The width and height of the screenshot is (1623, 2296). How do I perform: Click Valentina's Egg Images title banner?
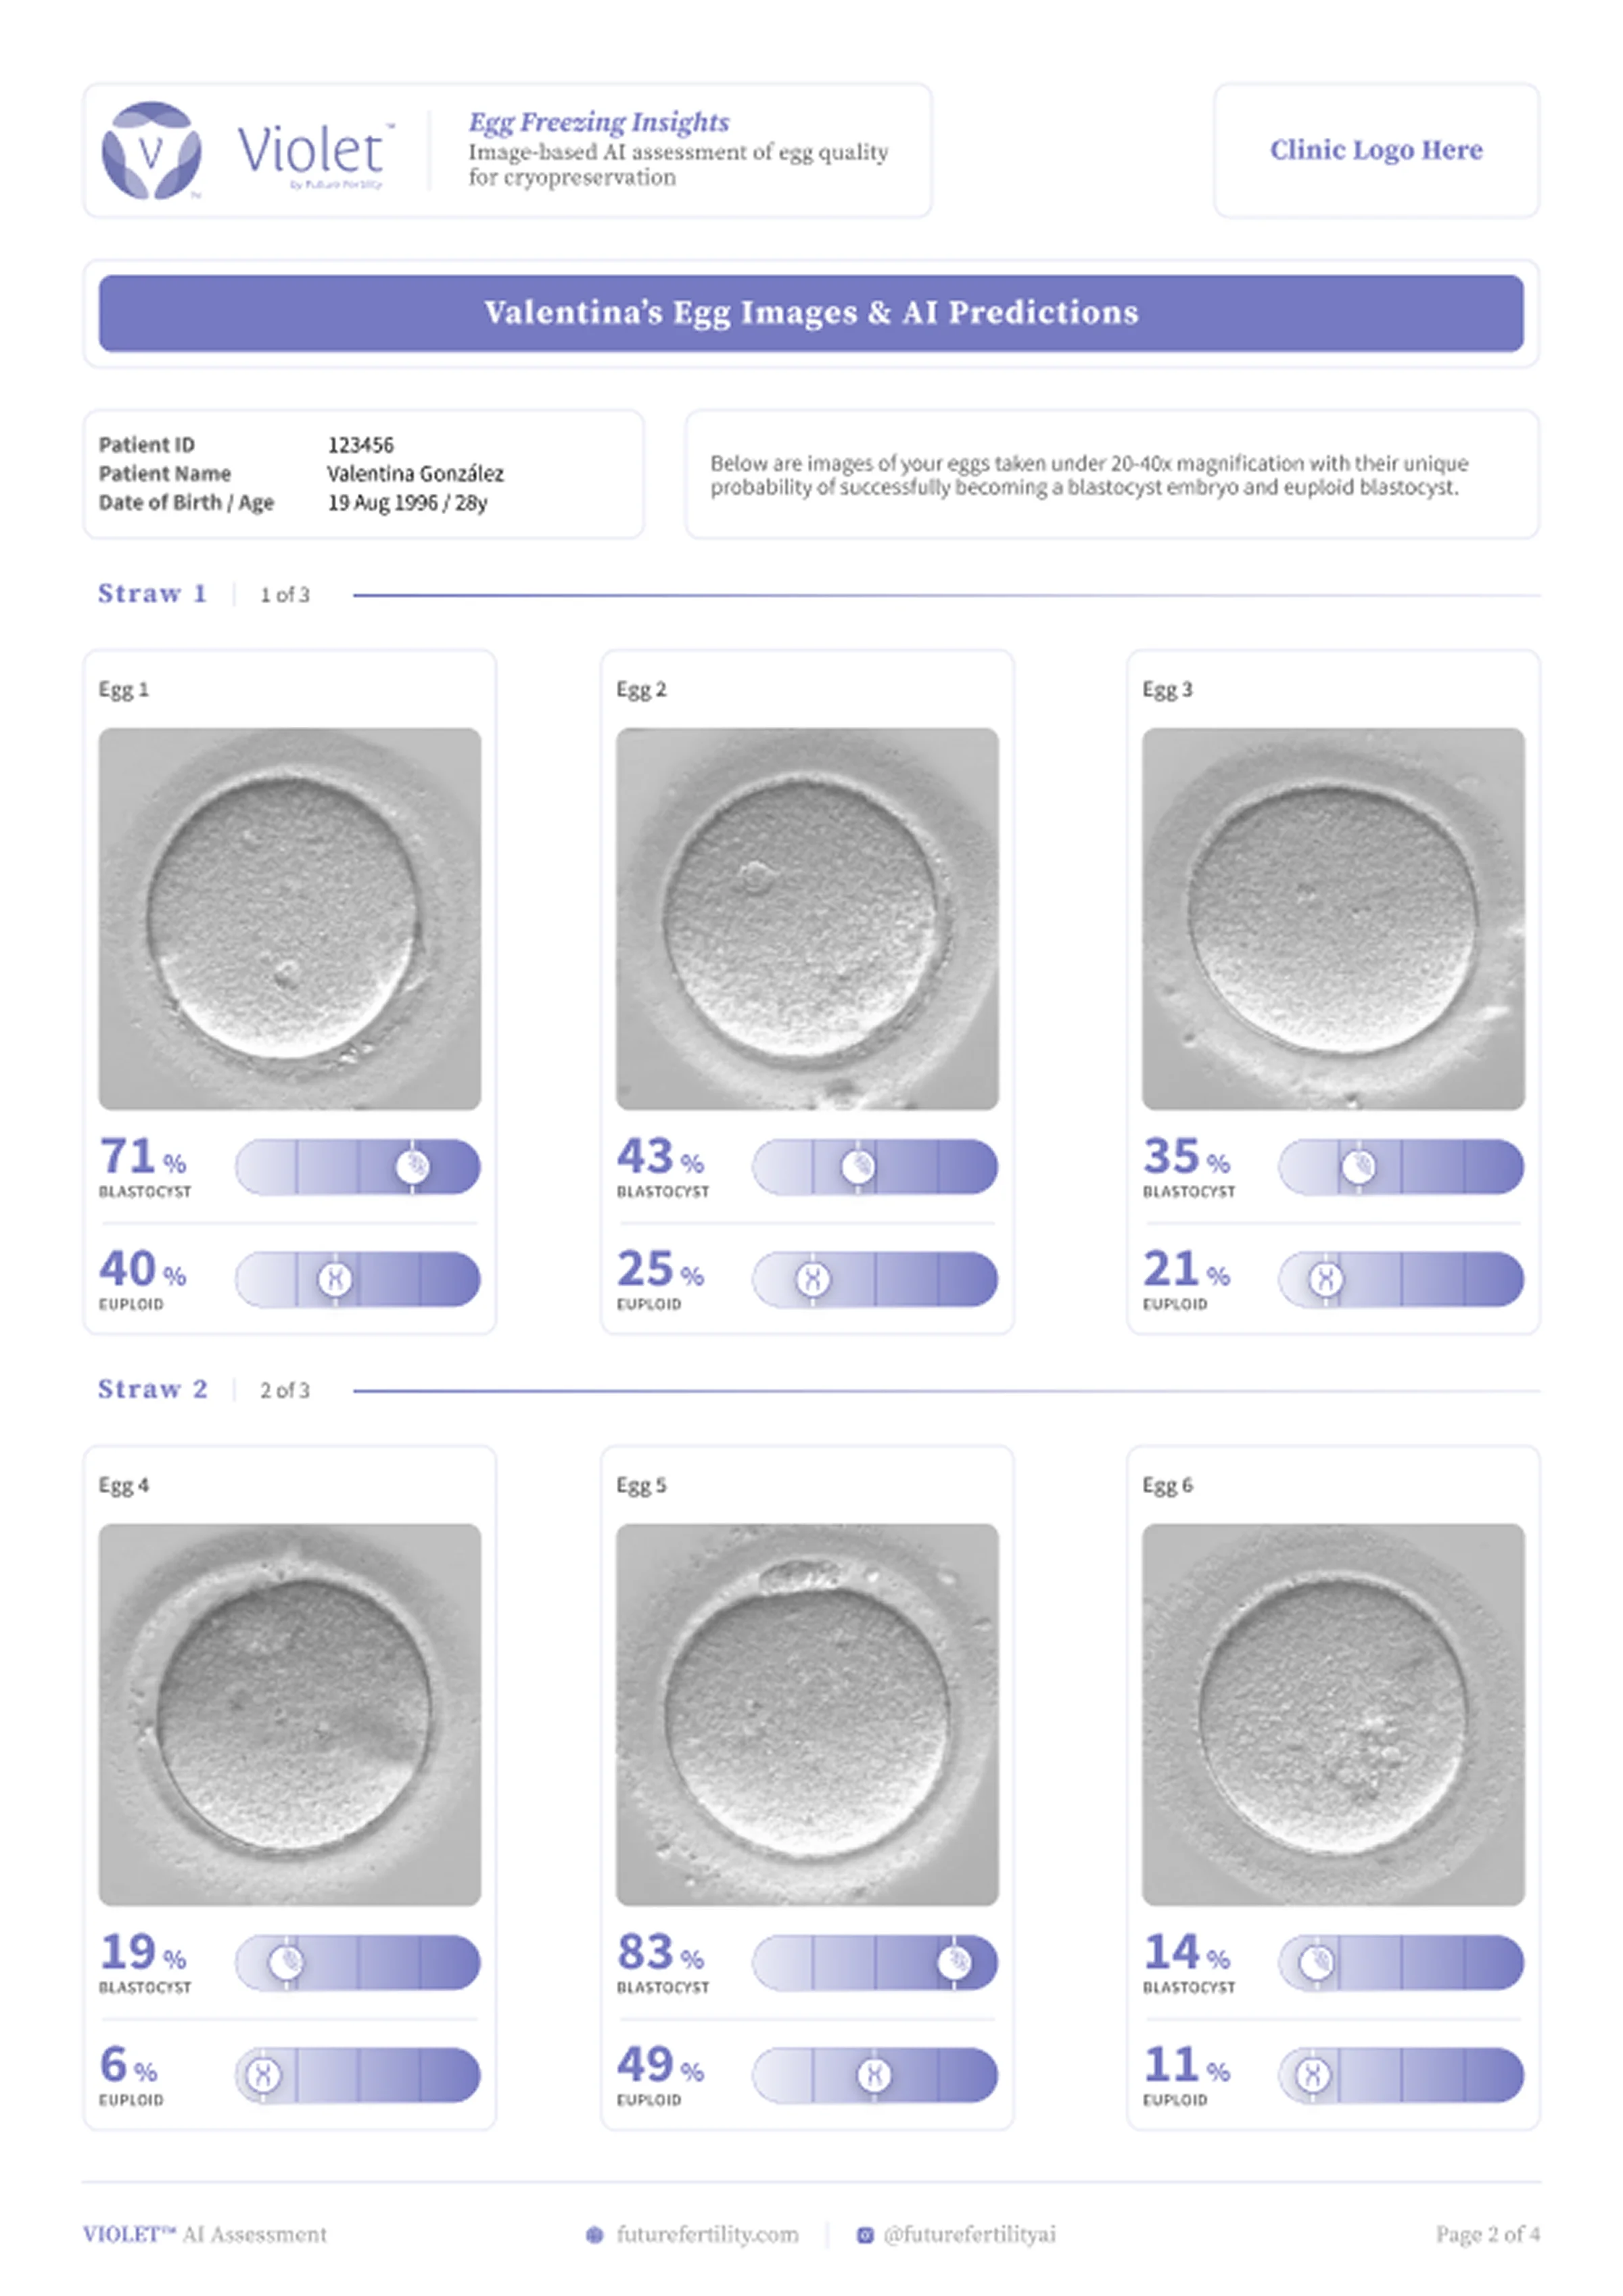pos(811,313)
